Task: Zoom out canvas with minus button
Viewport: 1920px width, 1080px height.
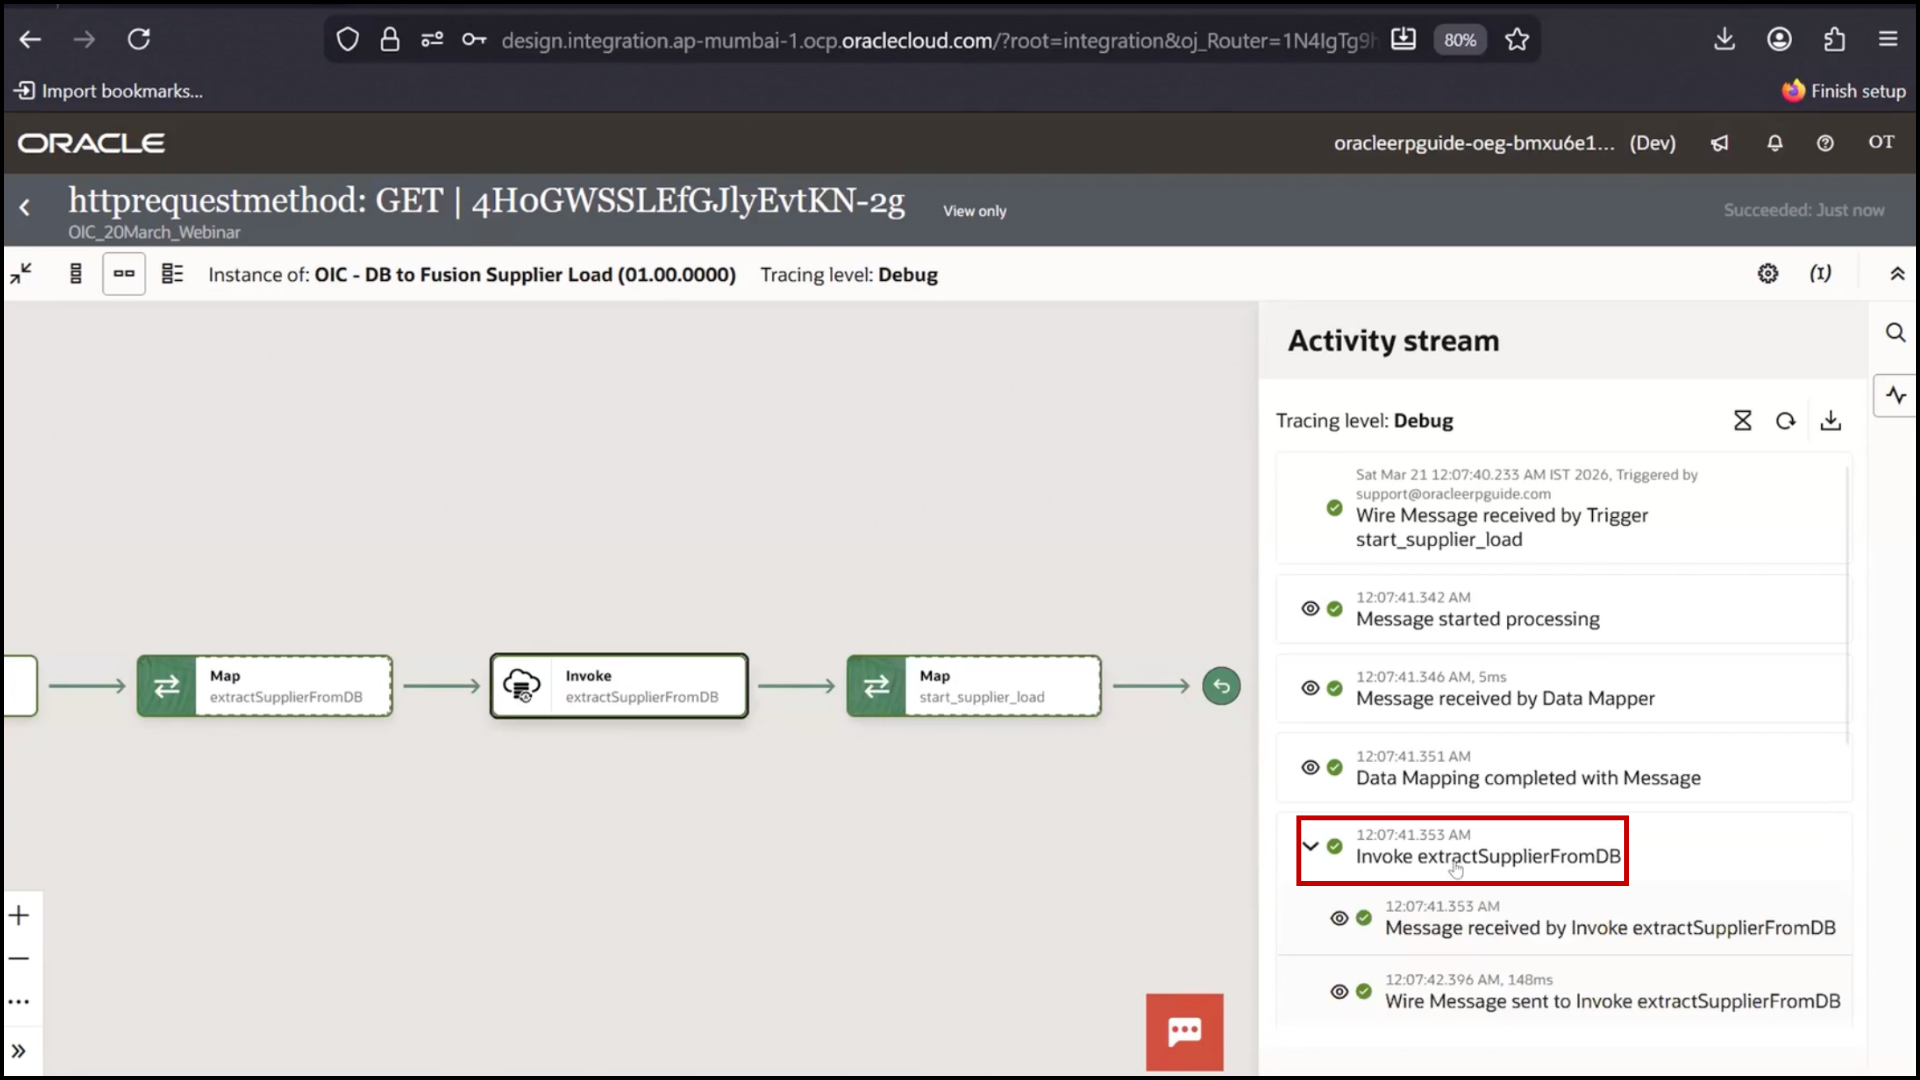Action: click(19, 958)
